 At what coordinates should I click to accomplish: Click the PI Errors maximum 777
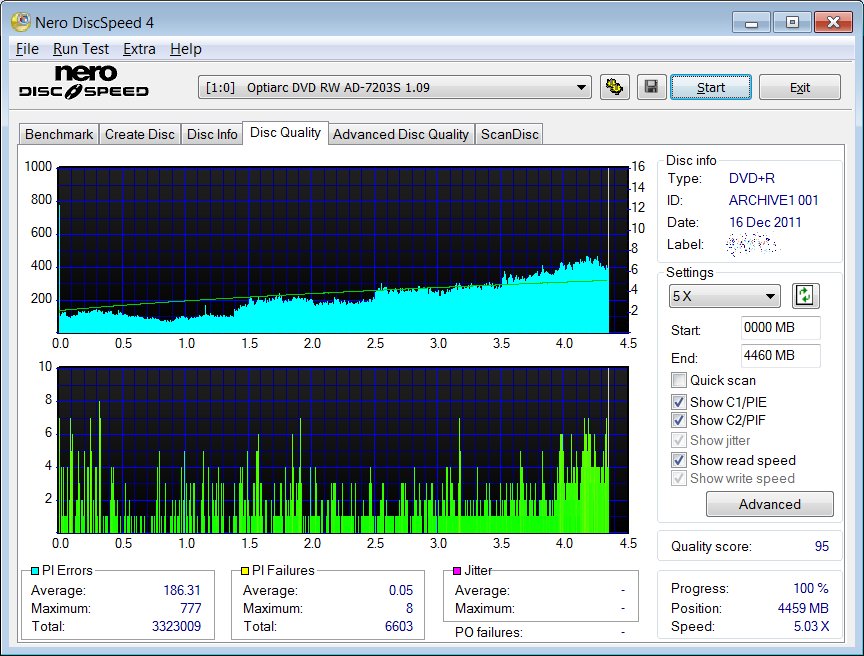click(x=191, y=608)
